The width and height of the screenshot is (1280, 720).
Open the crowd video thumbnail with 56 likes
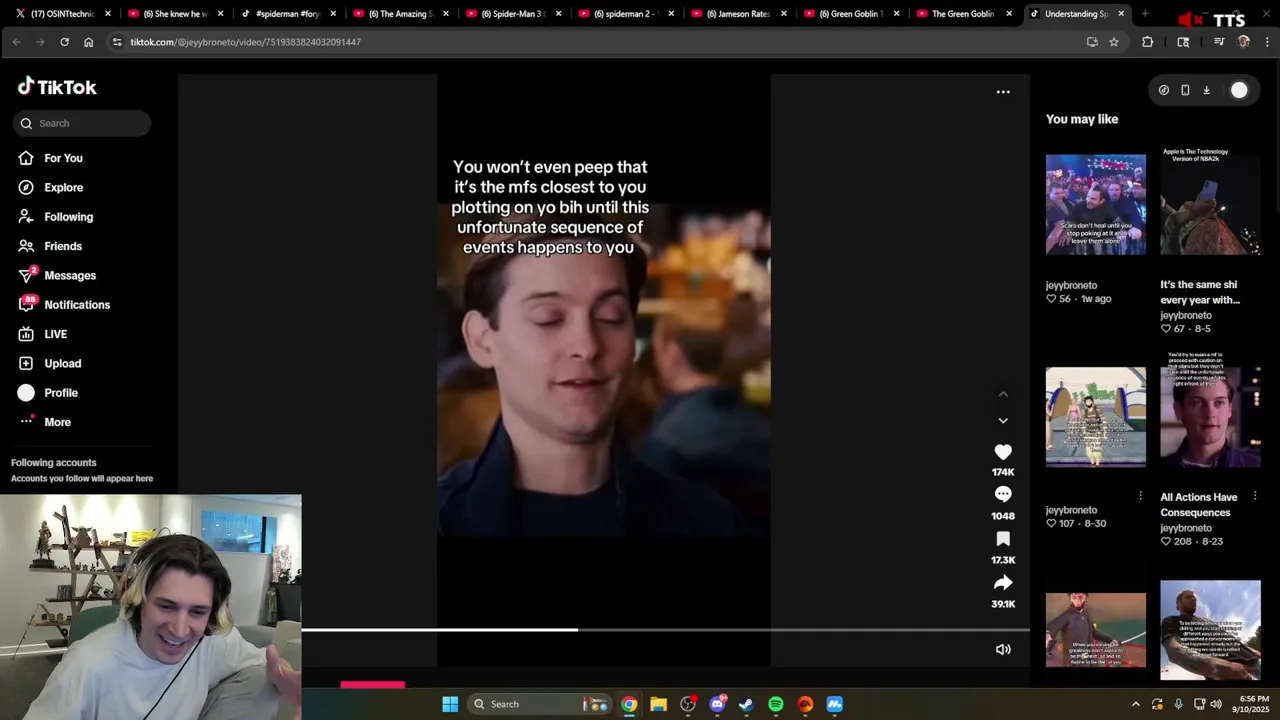[x=1096, y=204]
